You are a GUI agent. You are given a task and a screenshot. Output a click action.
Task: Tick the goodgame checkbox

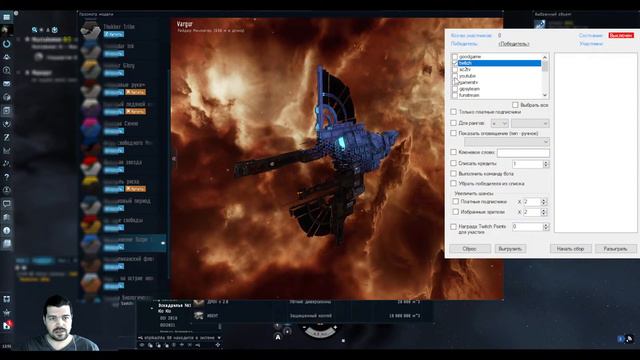tap(455, 57)
